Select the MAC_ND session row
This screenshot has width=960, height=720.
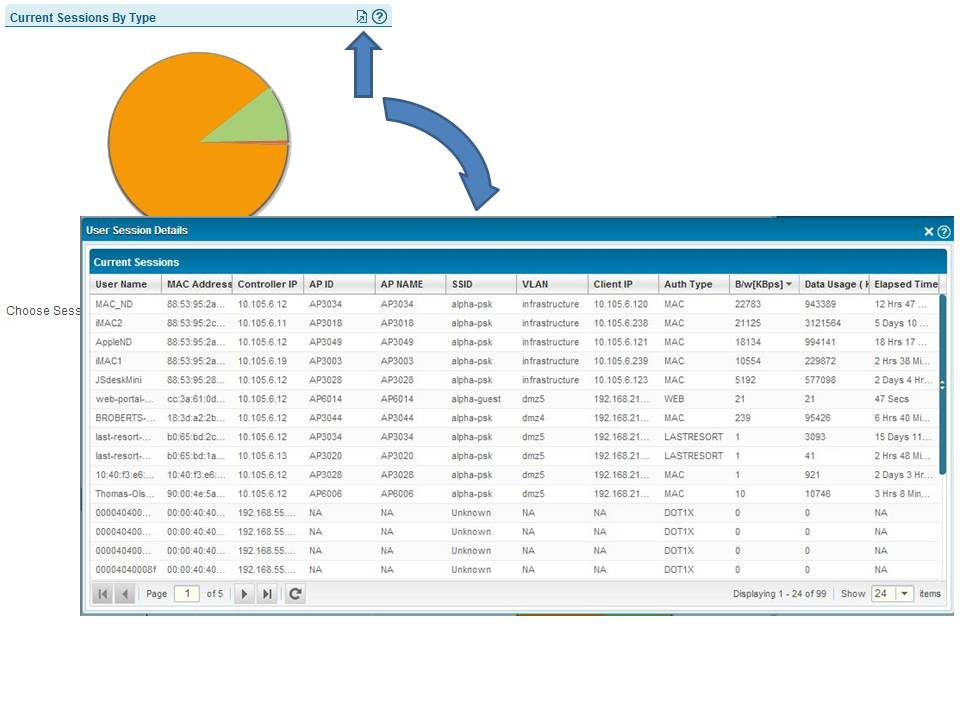tap(114, 304)
